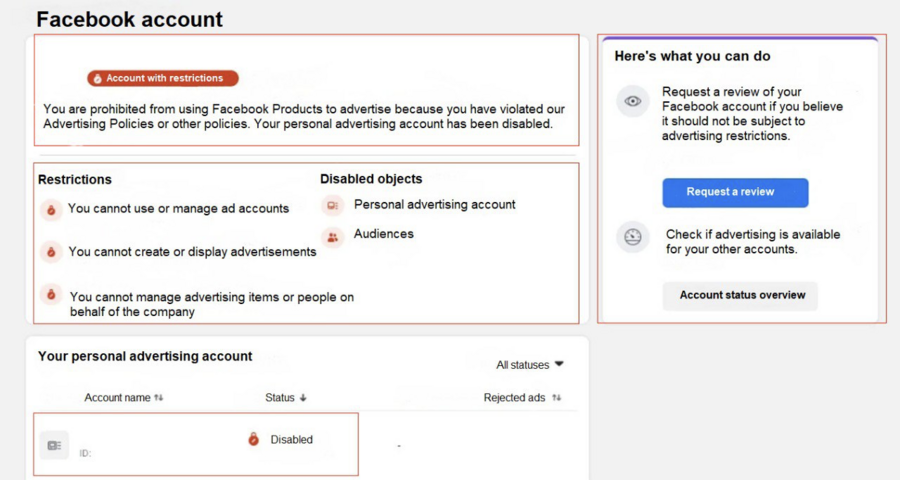Click lock icon next to ad accounts restriction
Image resolution: width=900 pixels, height=480 pixels.
51,210
